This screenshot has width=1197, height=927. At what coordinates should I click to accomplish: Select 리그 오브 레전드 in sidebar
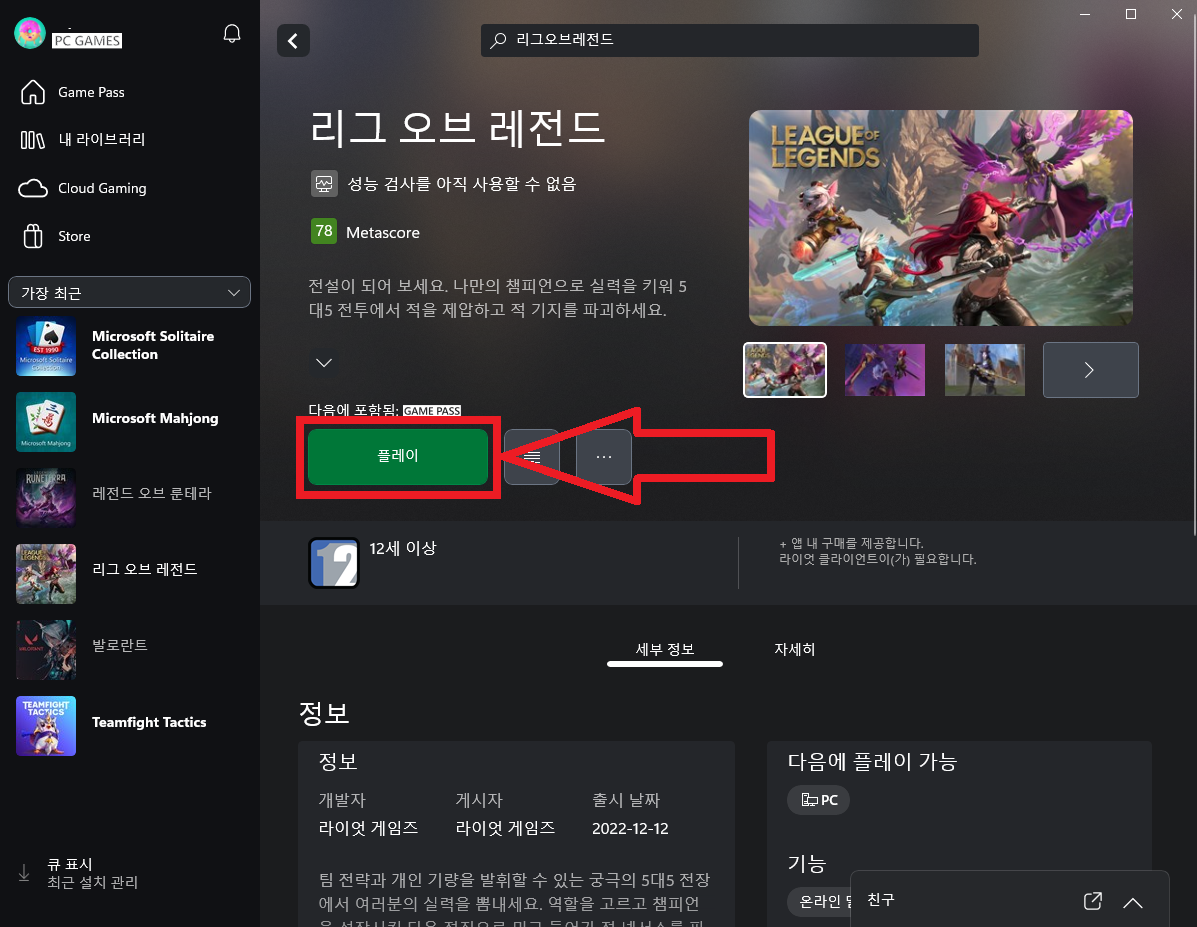point(130,573)
